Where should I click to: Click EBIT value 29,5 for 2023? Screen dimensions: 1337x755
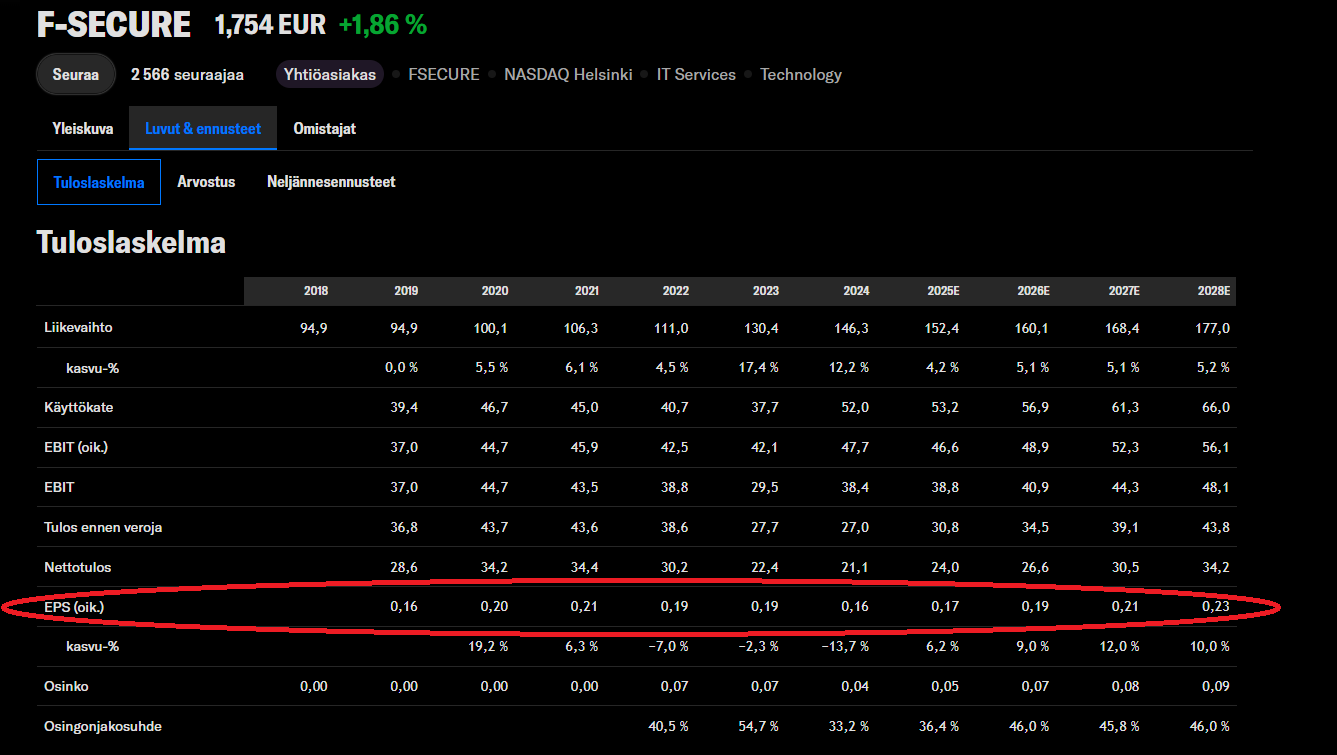(x=765, y=488)
